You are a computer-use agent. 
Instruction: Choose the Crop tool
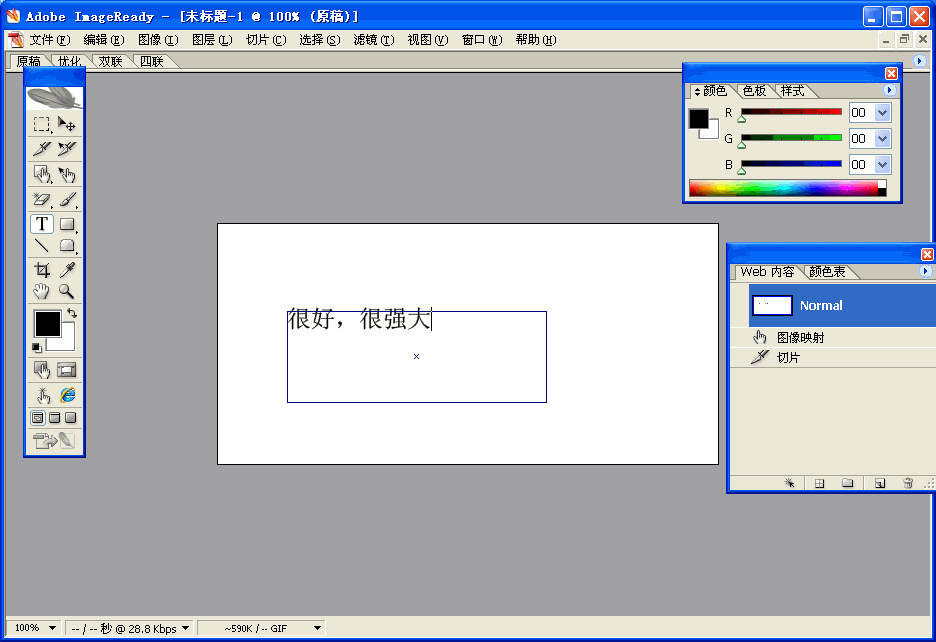42,270
